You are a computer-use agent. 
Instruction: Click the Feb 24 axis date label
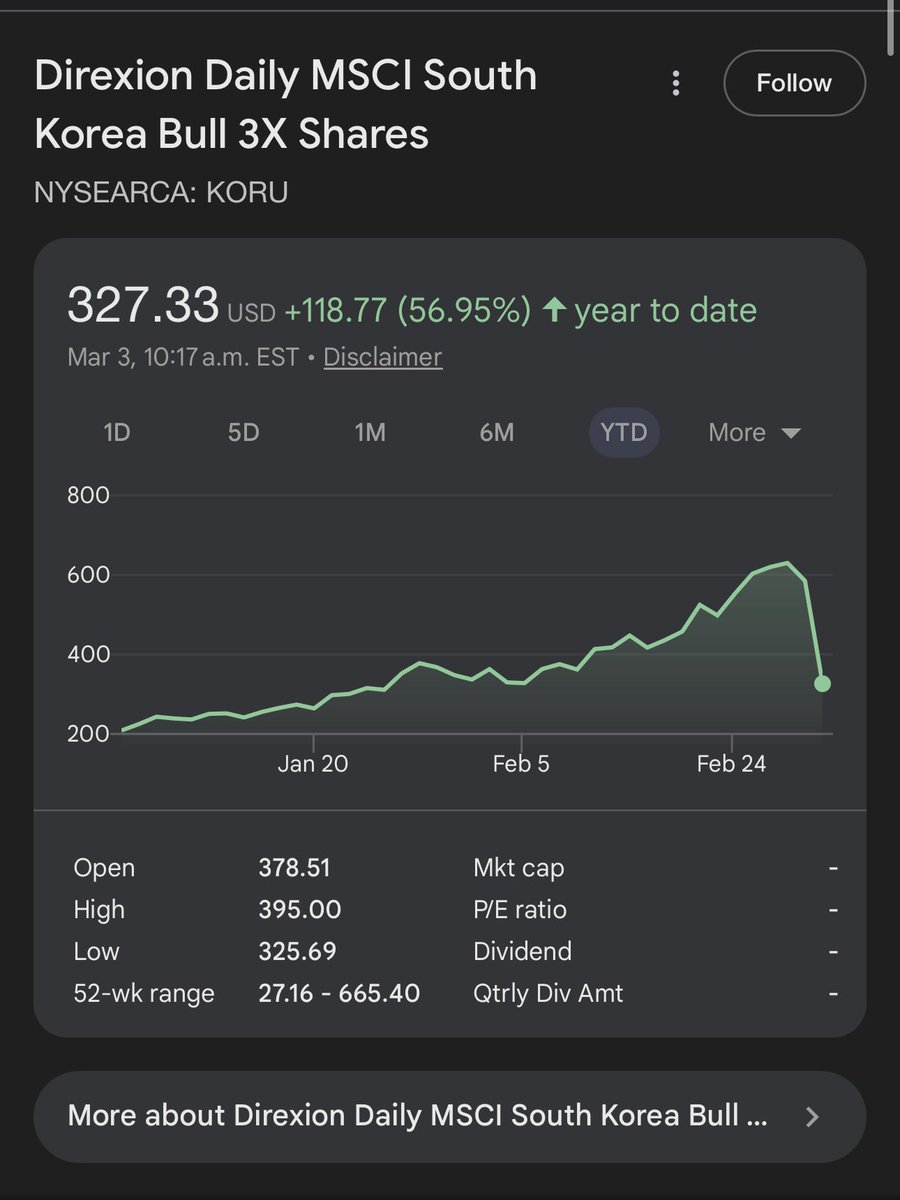click(x=731, y=764)
